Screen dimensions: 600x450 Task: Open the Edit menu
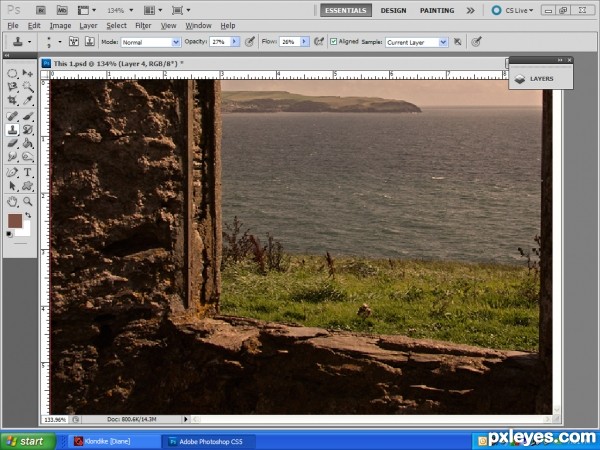tap(34, 26)
